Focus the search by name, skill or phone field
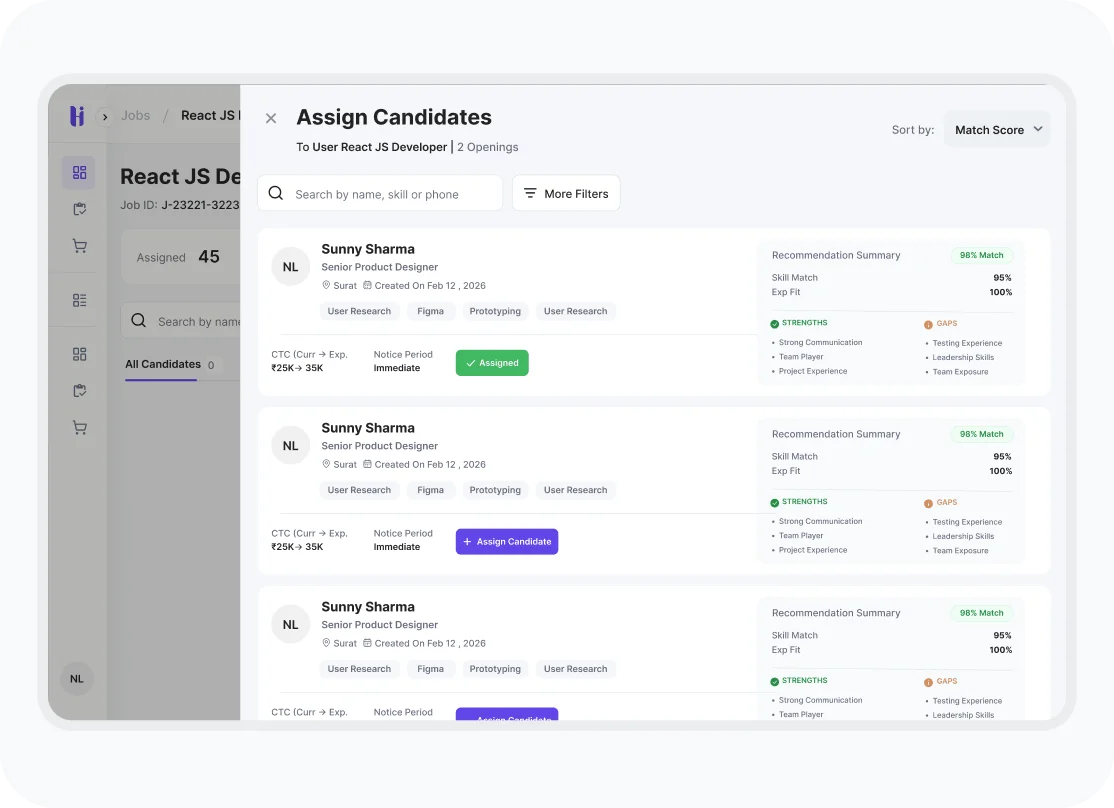The width and height of the screenshot is (1114, 808). point(390,194)
